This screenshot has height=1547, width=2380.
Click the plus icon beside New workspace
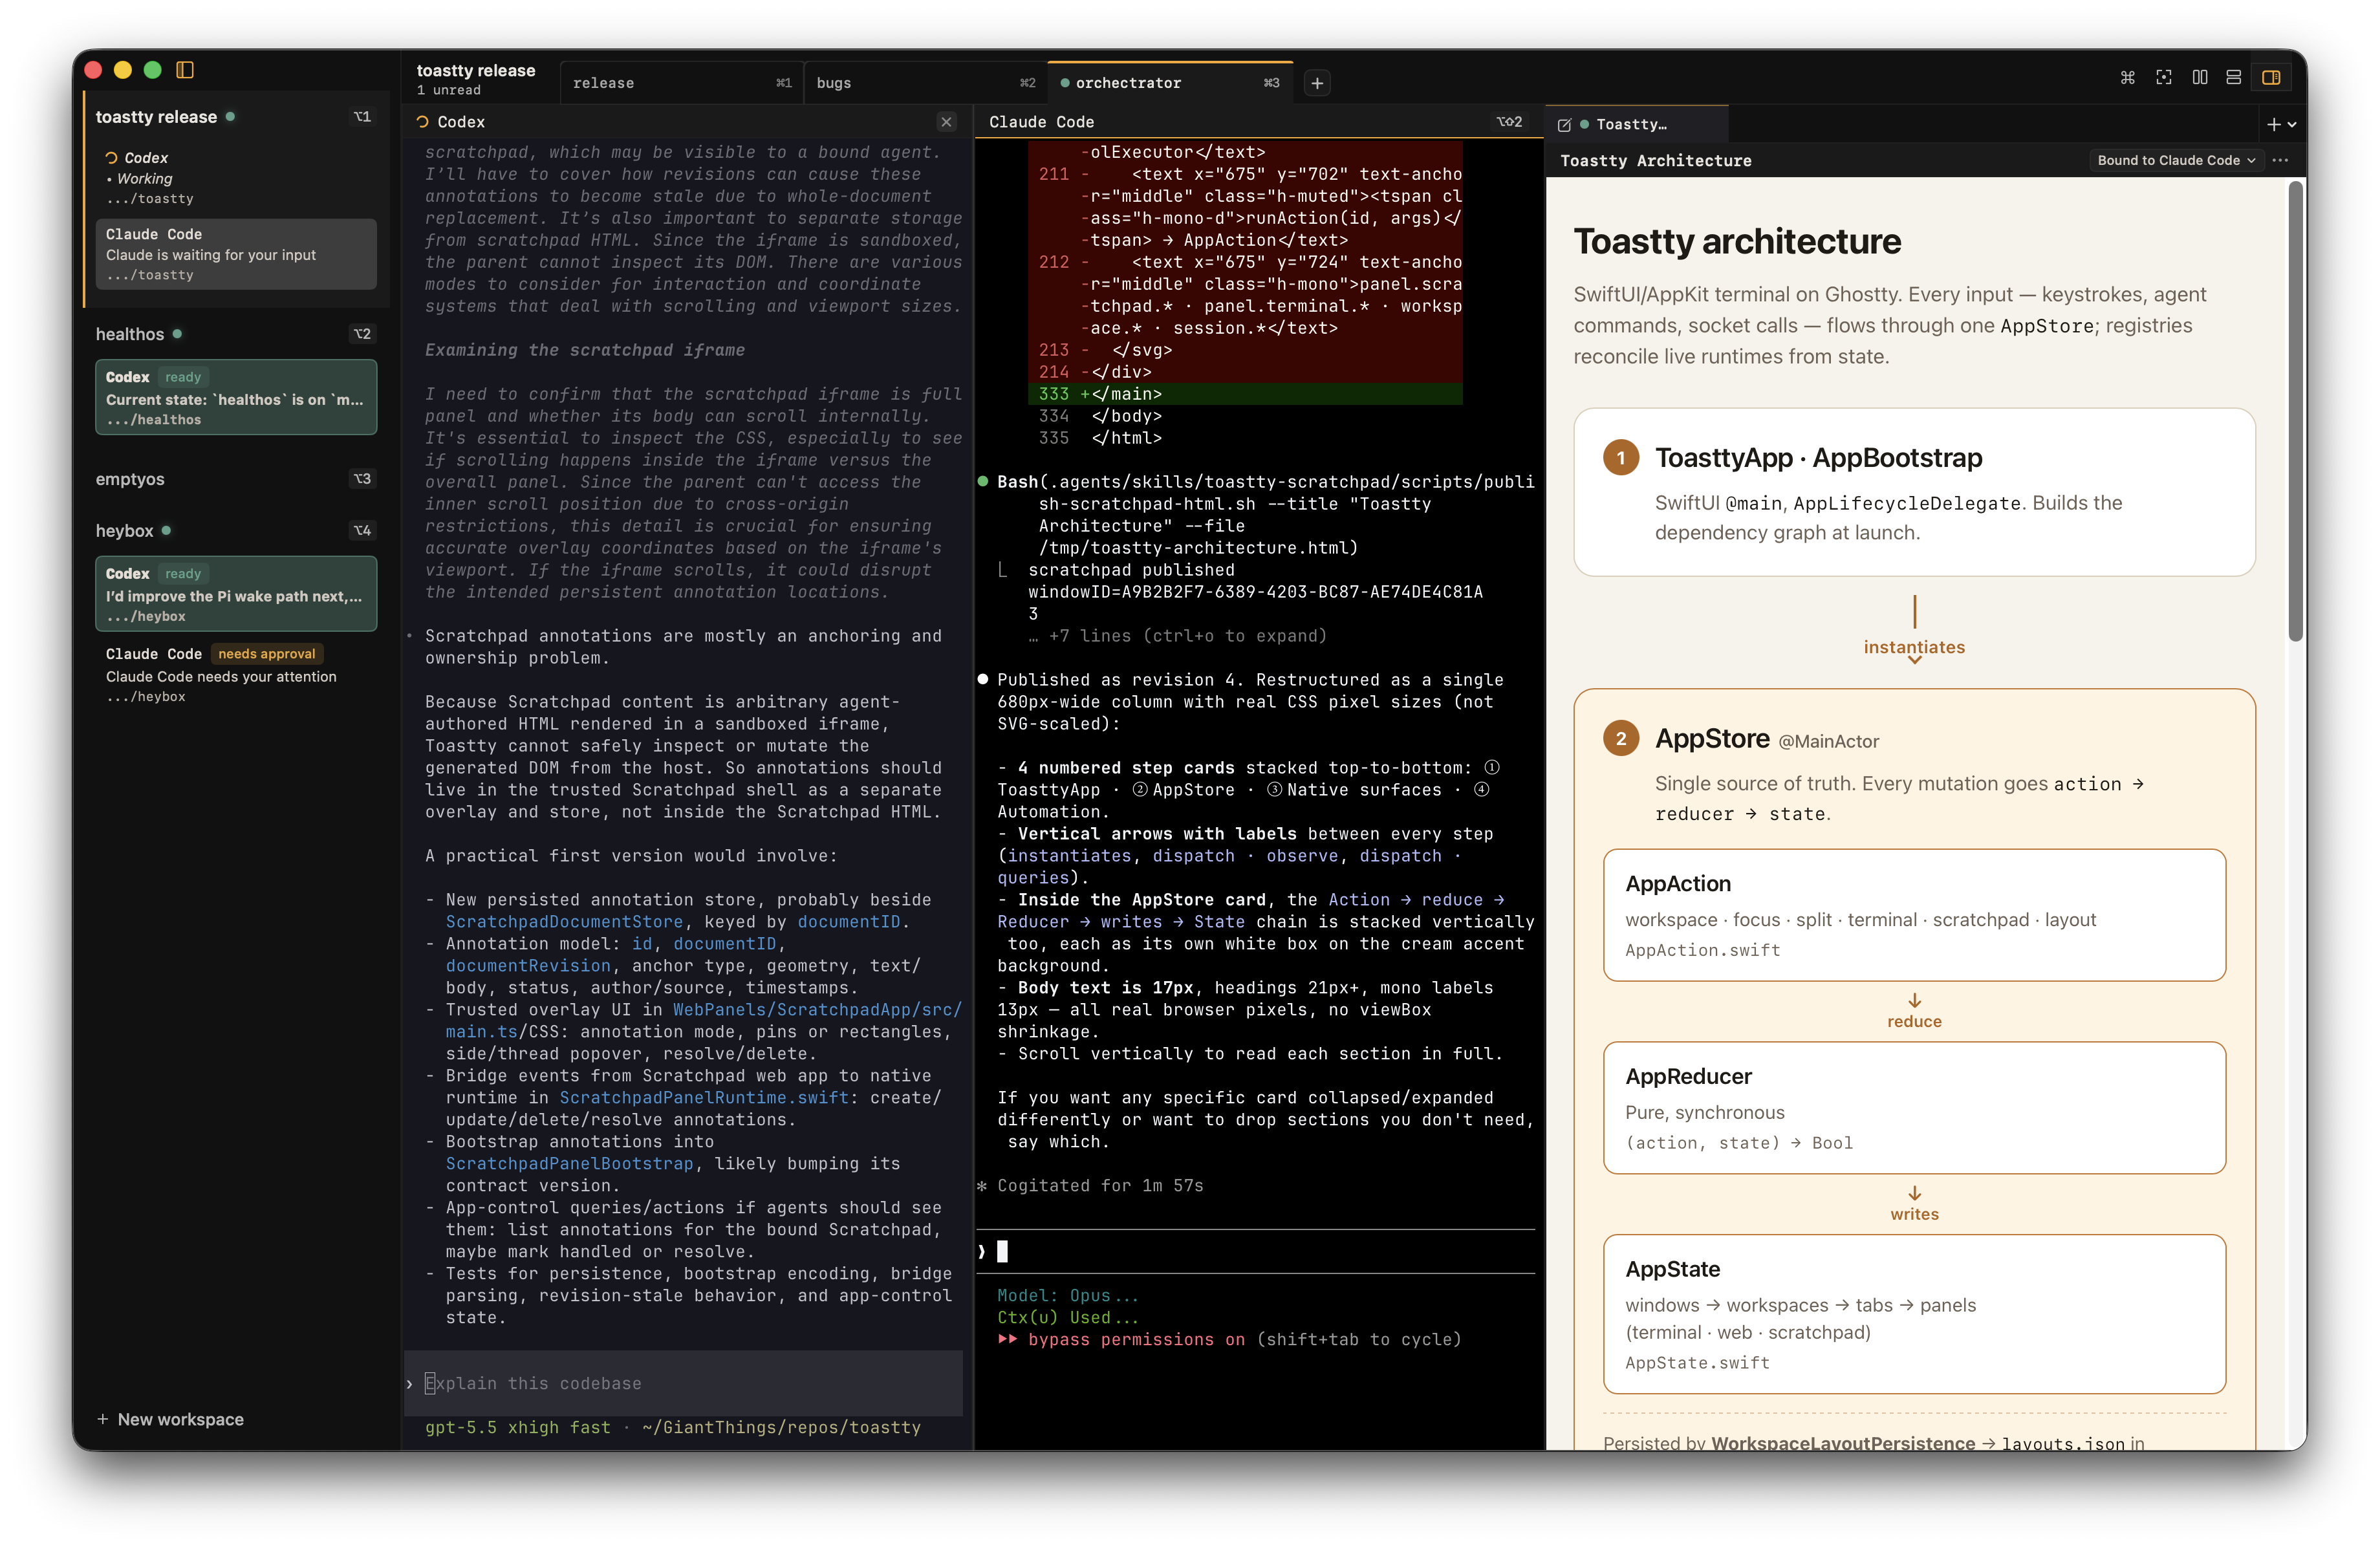102,1419
